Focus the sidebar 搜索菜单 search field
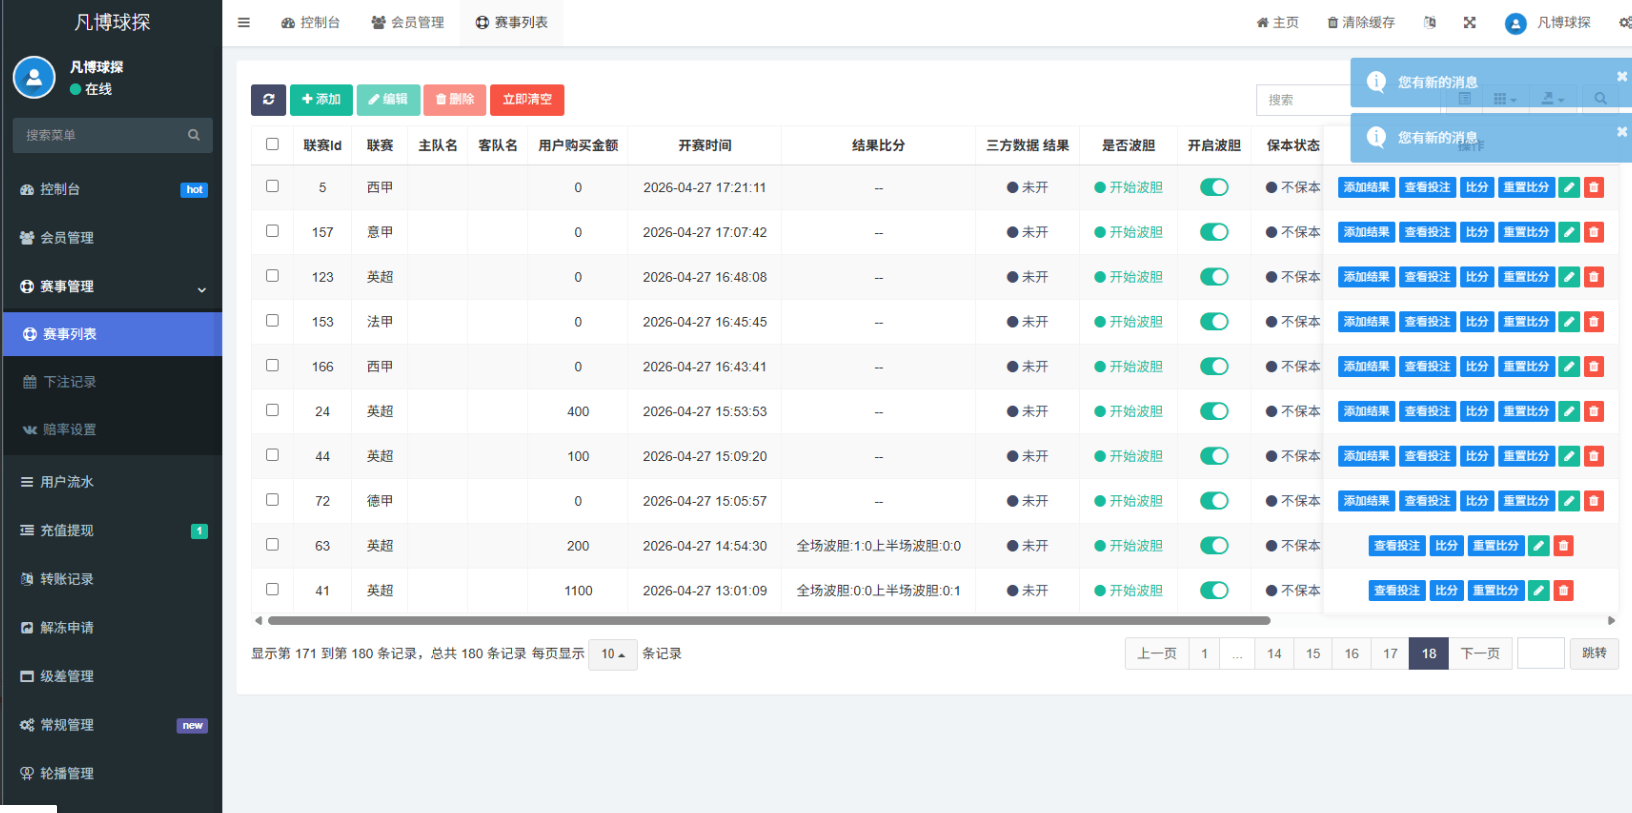 point(112,135)
